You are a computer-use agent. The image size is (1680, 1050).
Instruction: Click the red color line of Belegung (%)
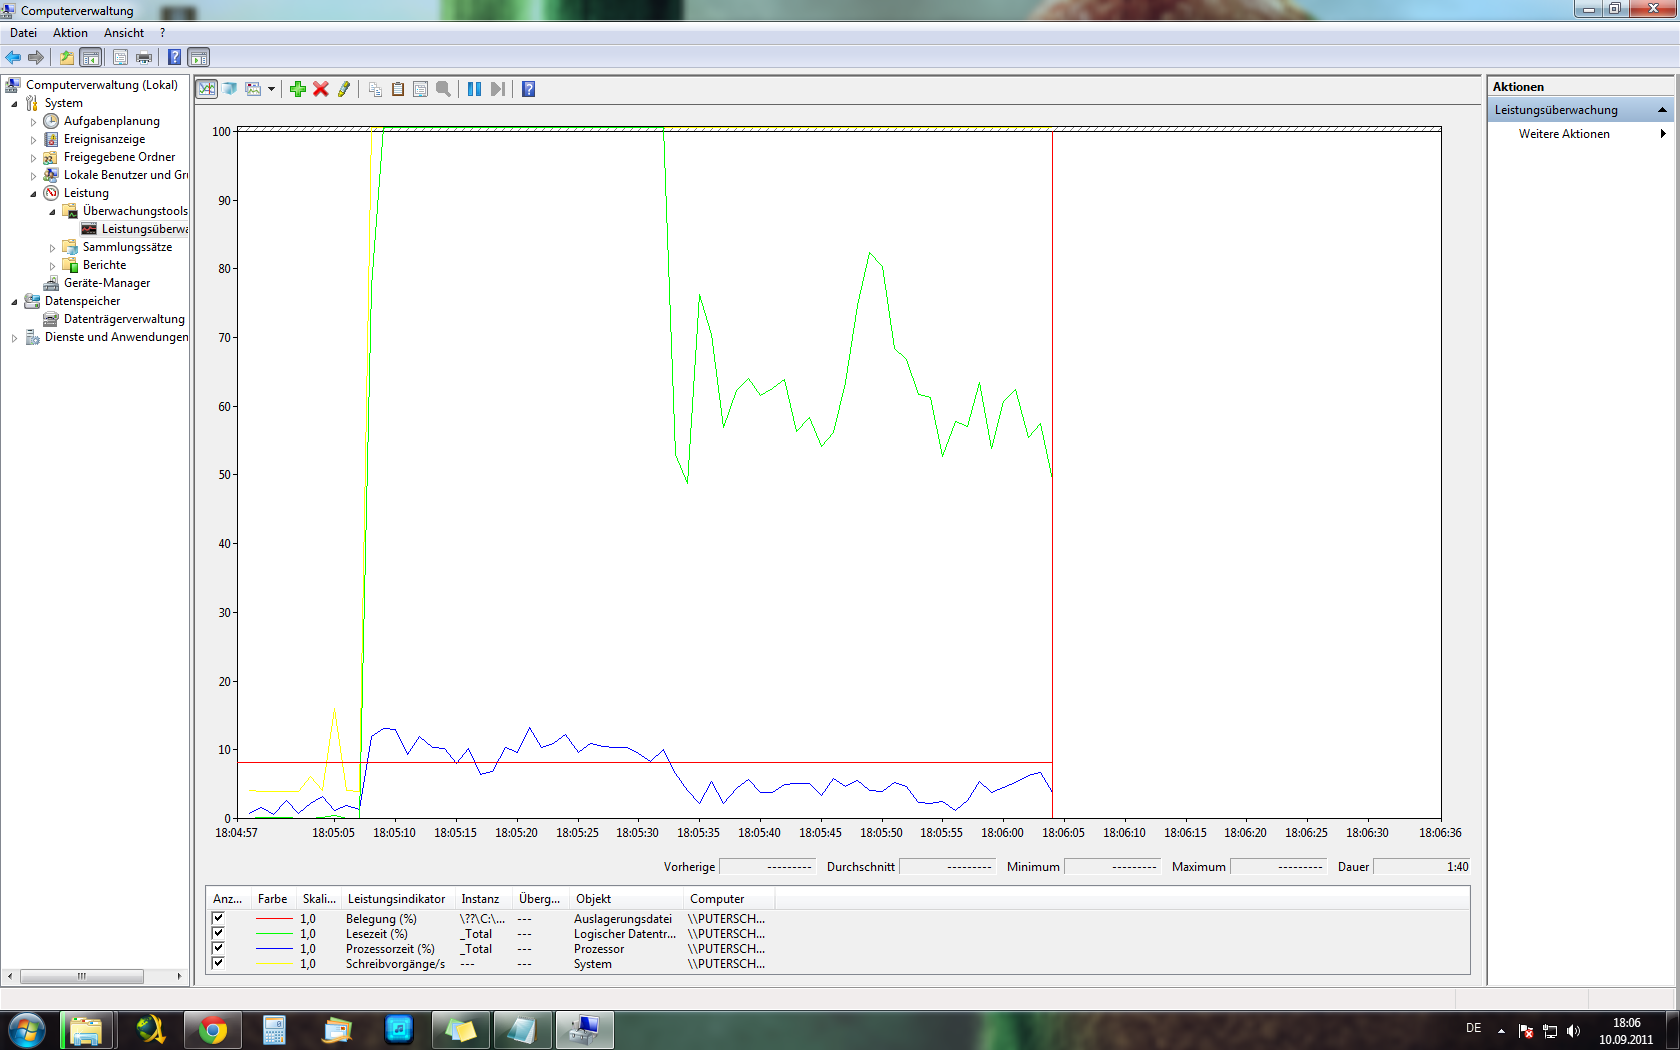pos(274,918)
